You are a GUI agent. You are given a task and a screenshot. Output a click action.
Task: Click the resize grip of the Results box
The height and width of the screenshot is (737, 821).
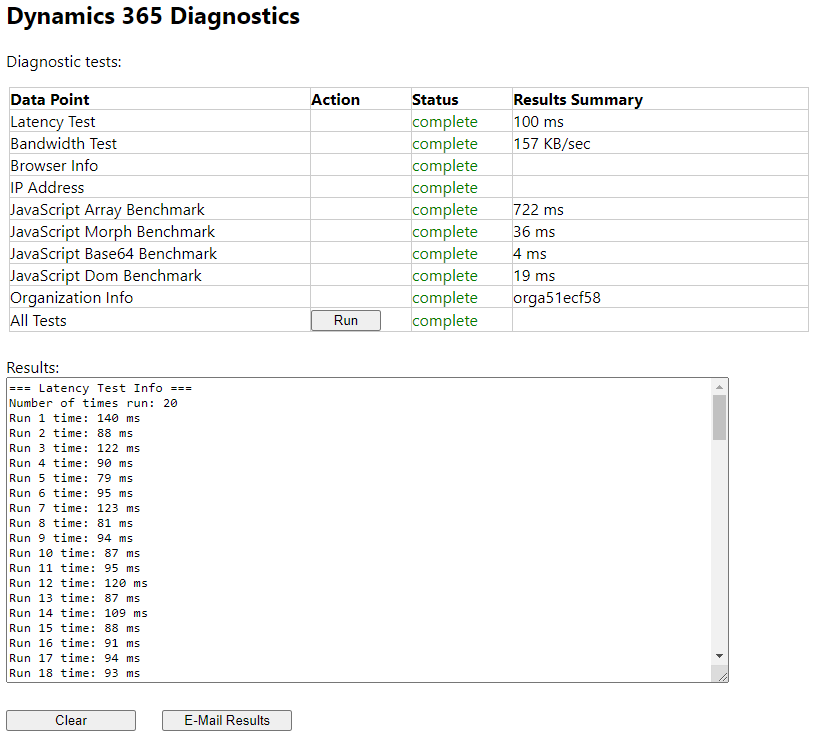tap(721, 675)
